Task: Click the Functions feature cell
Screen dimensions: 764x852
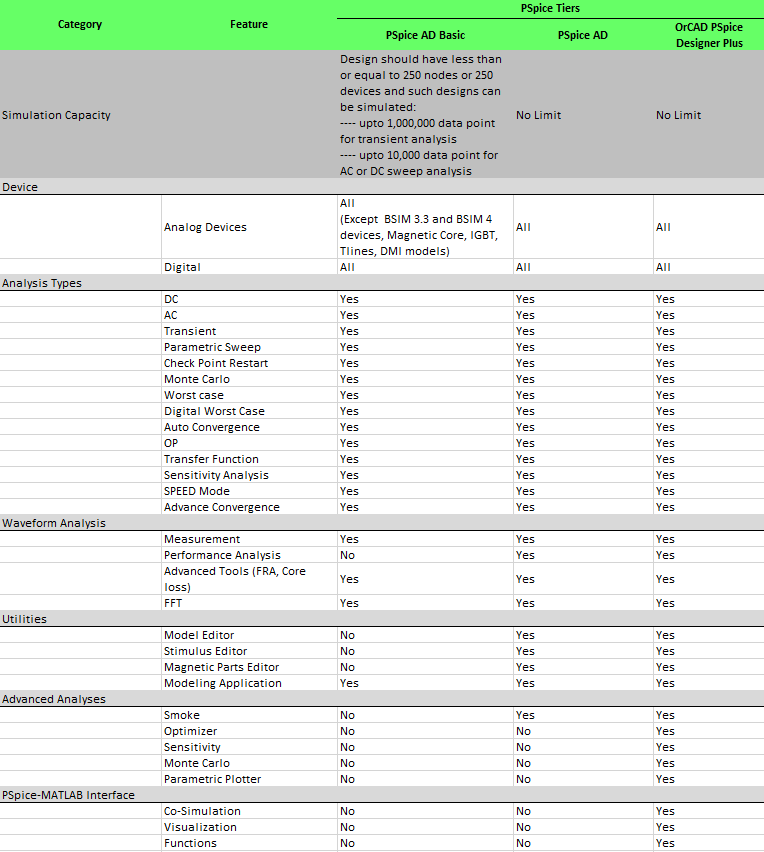Action: (x=249, y=843)
